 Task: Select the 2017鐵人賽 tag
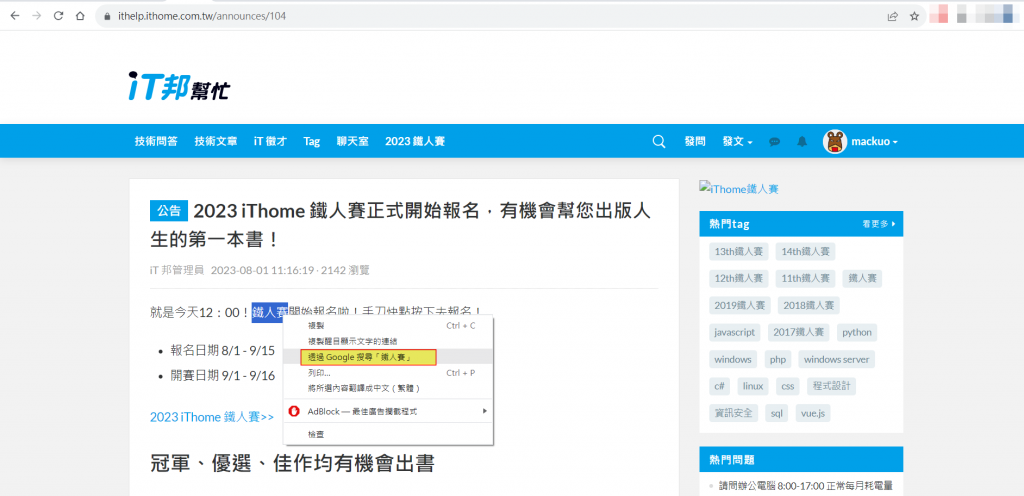click(x=799, y=332)
